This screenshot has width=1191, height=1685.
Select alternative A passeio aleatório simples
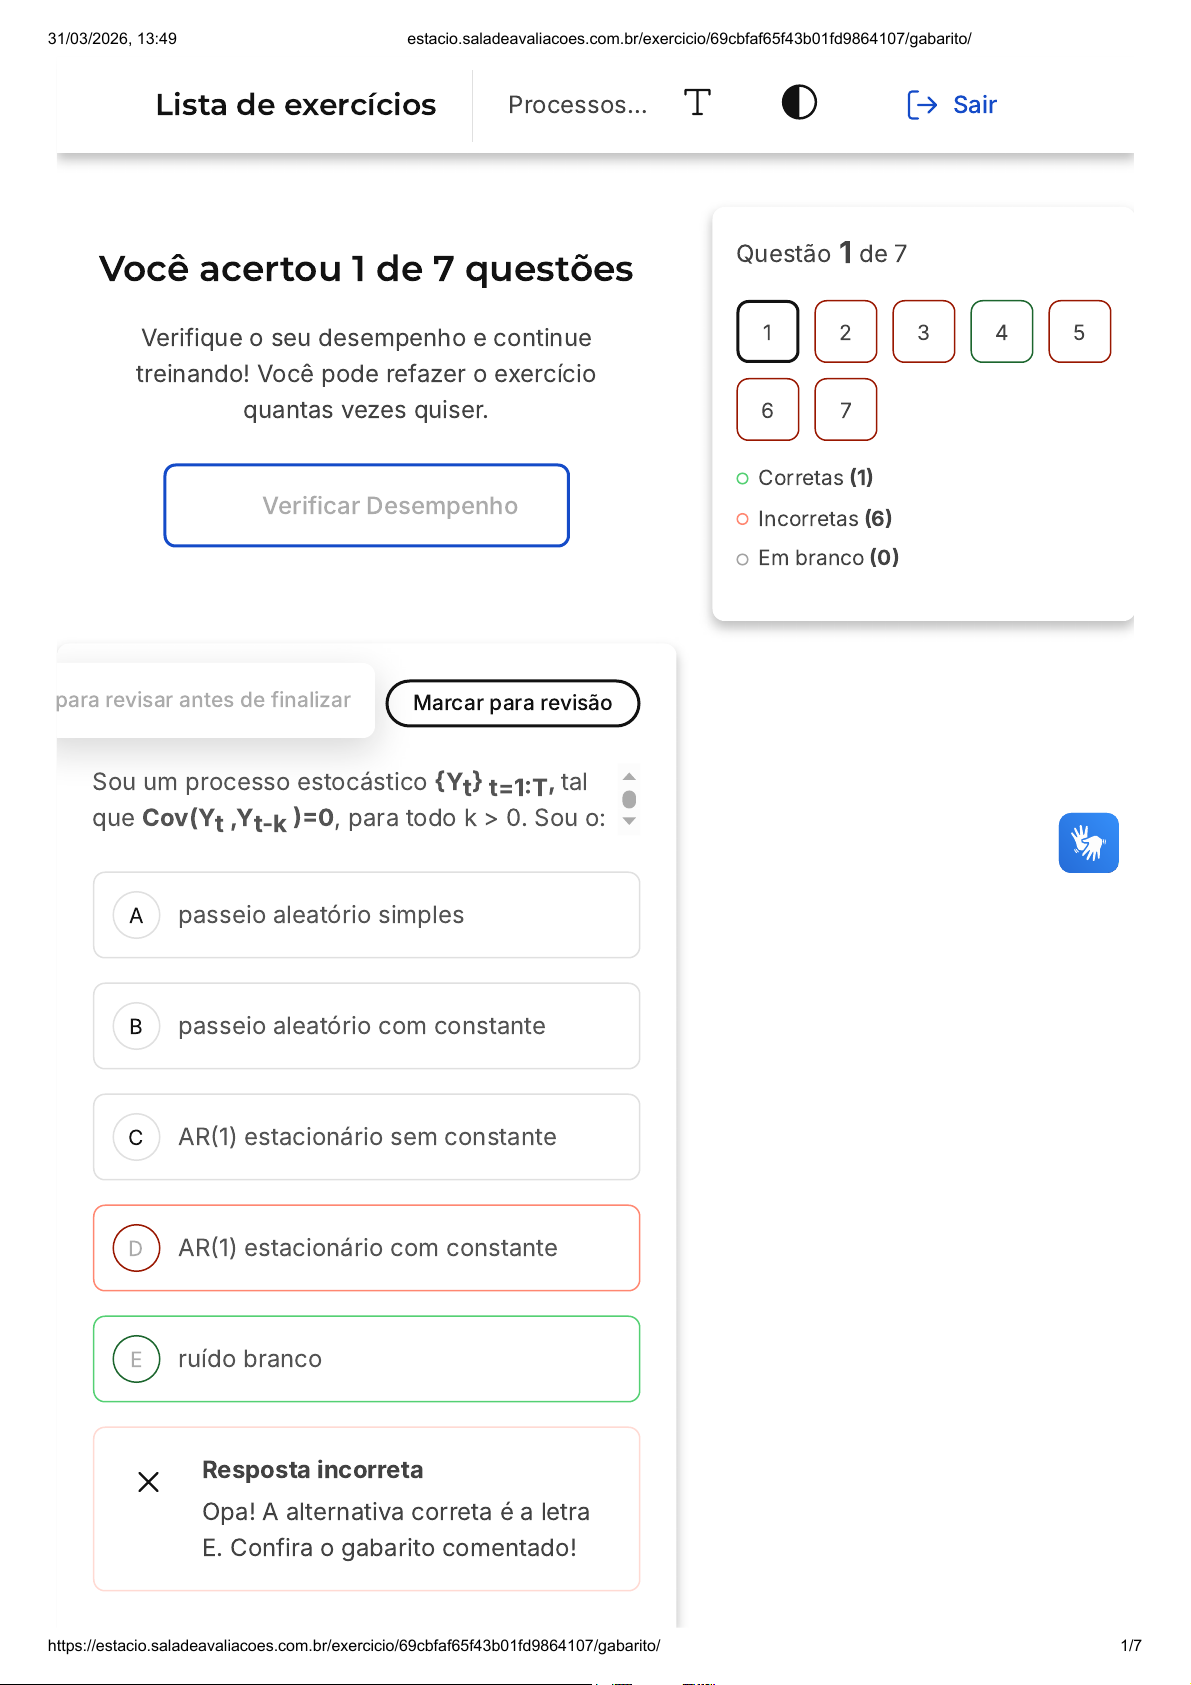click(366, 915)
